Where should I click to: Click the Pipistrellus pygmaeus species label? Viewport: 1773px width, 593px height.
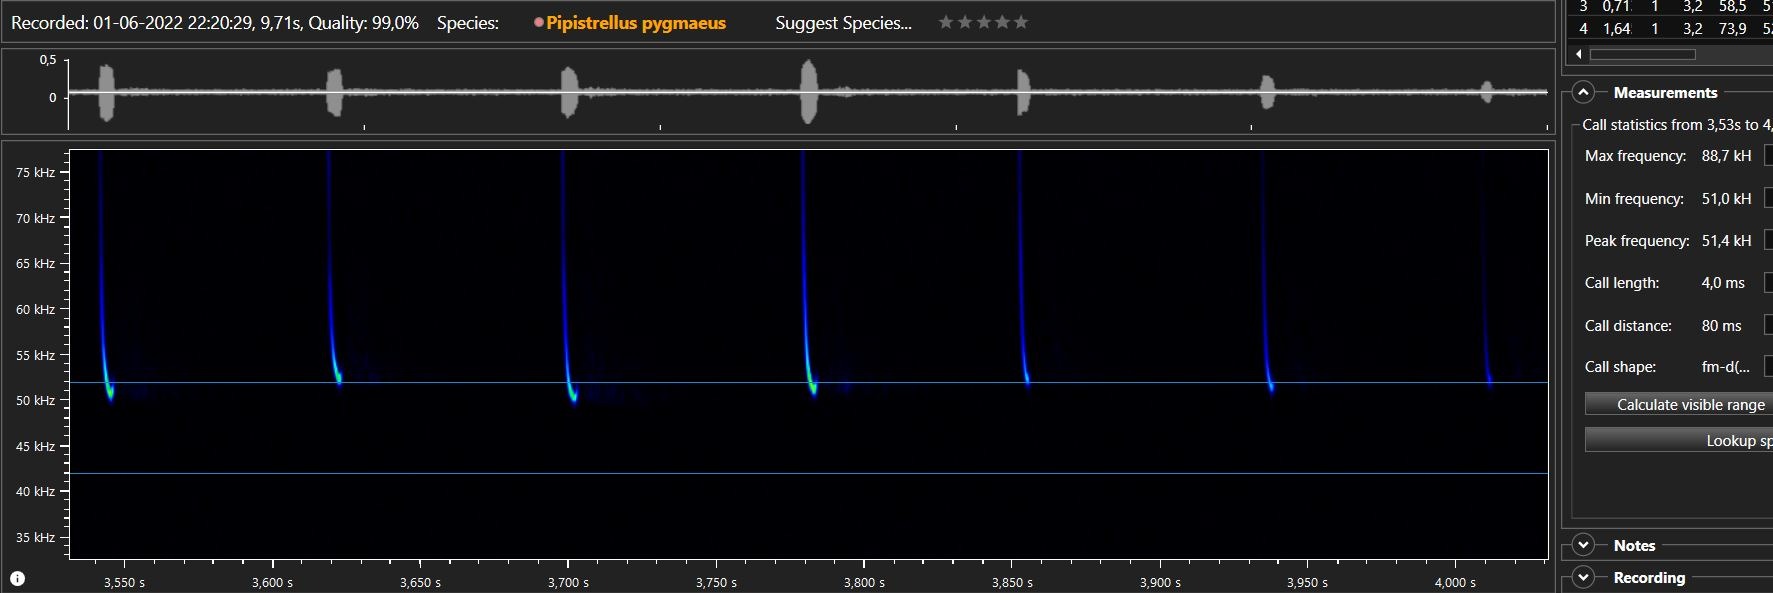(636, 23)
